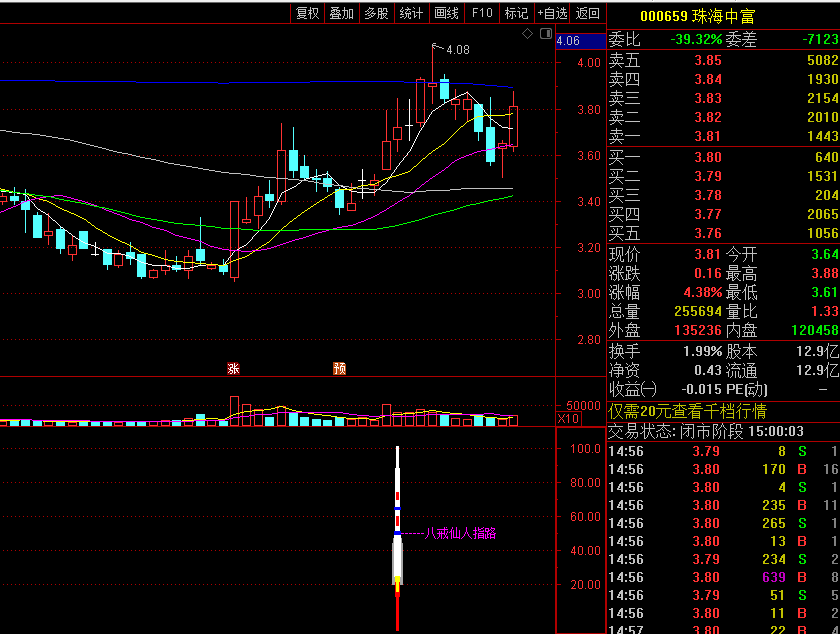Activate the 画线 drawing tool

[446, 13]
